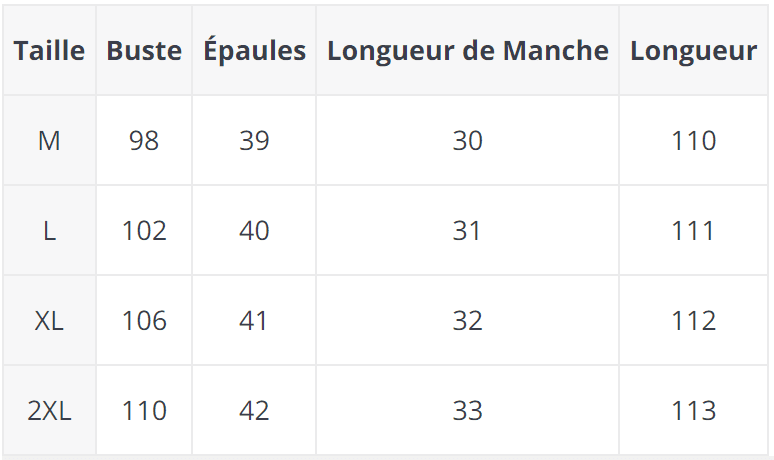Click the 2XL size cell

(49, 411)
